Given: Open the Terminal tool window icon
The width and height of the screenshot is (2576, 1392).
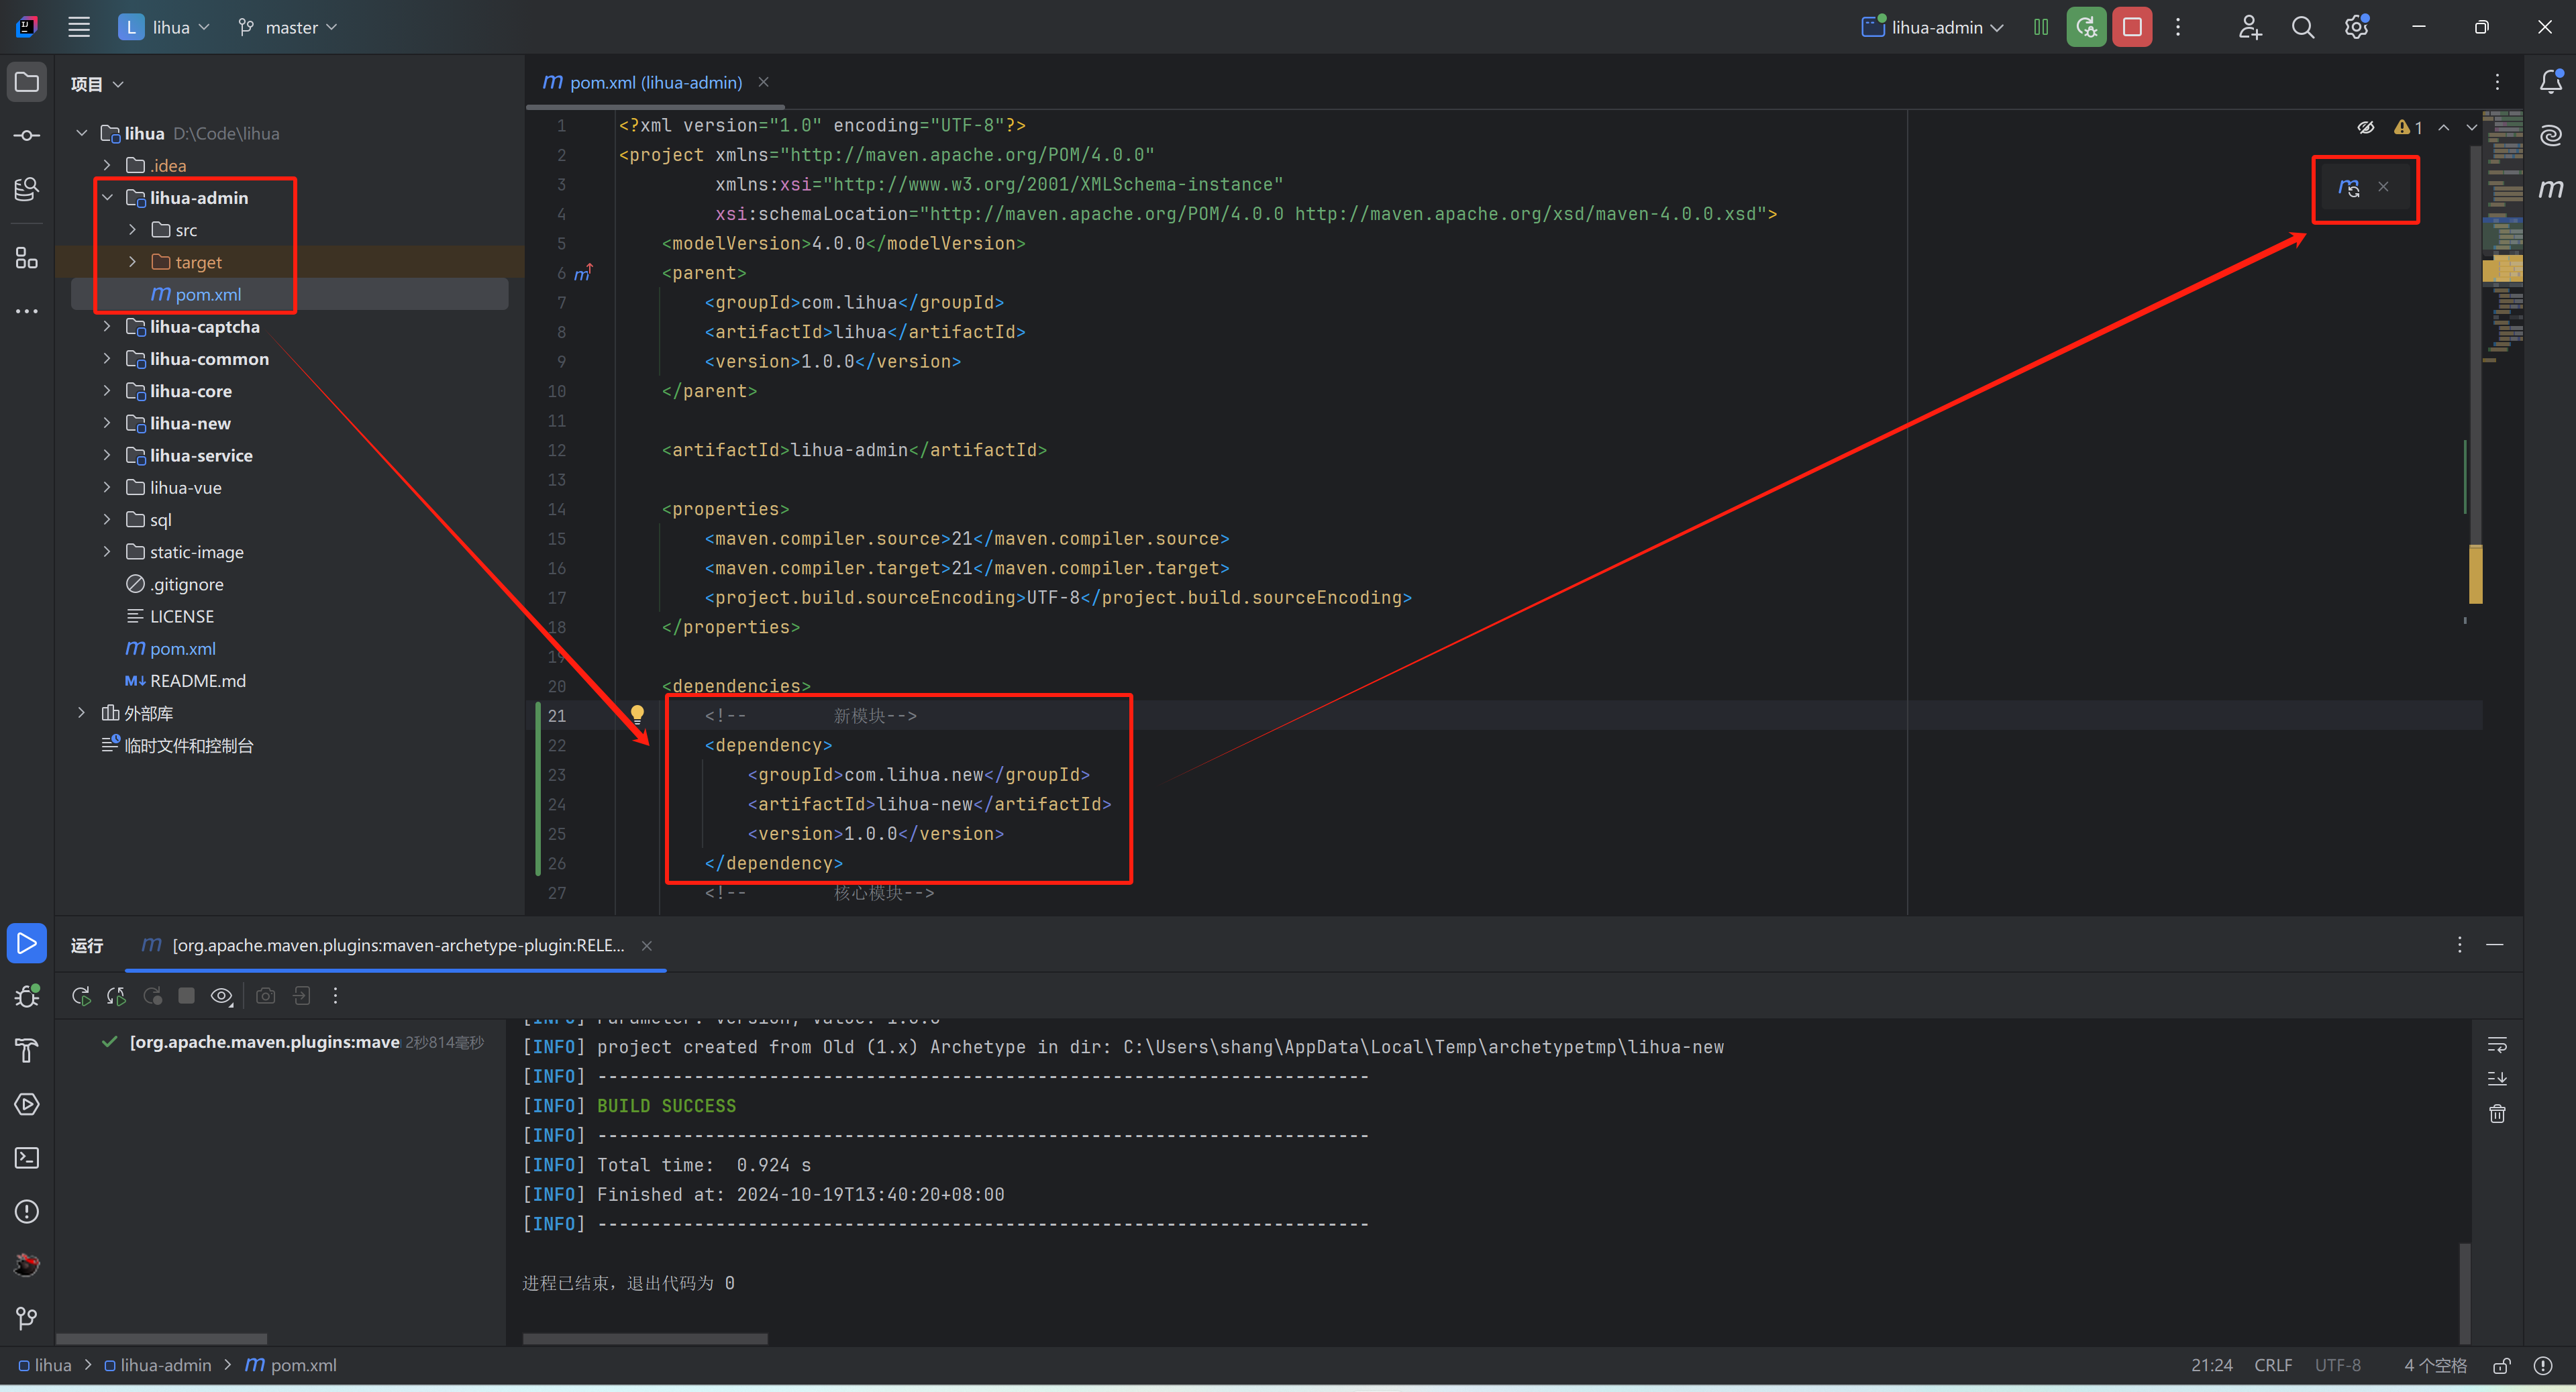Looking at the screenshot, I should click(x=27, y=1158).
